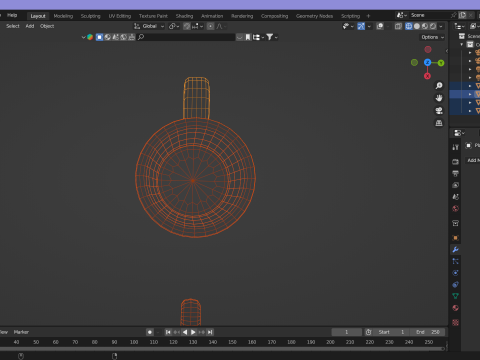
Task: Click the current frame field showing 1
Action: coord(347,332)
